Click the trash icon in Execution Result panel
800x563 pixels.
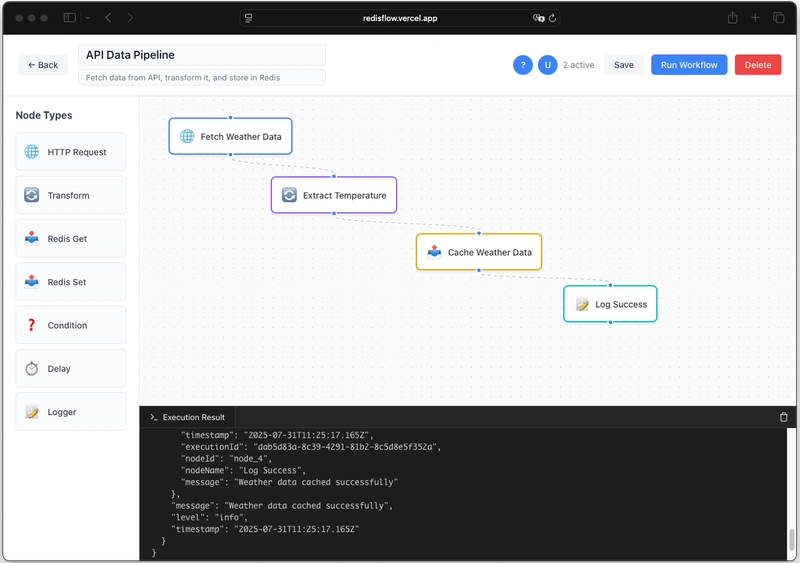coord(784,417)
